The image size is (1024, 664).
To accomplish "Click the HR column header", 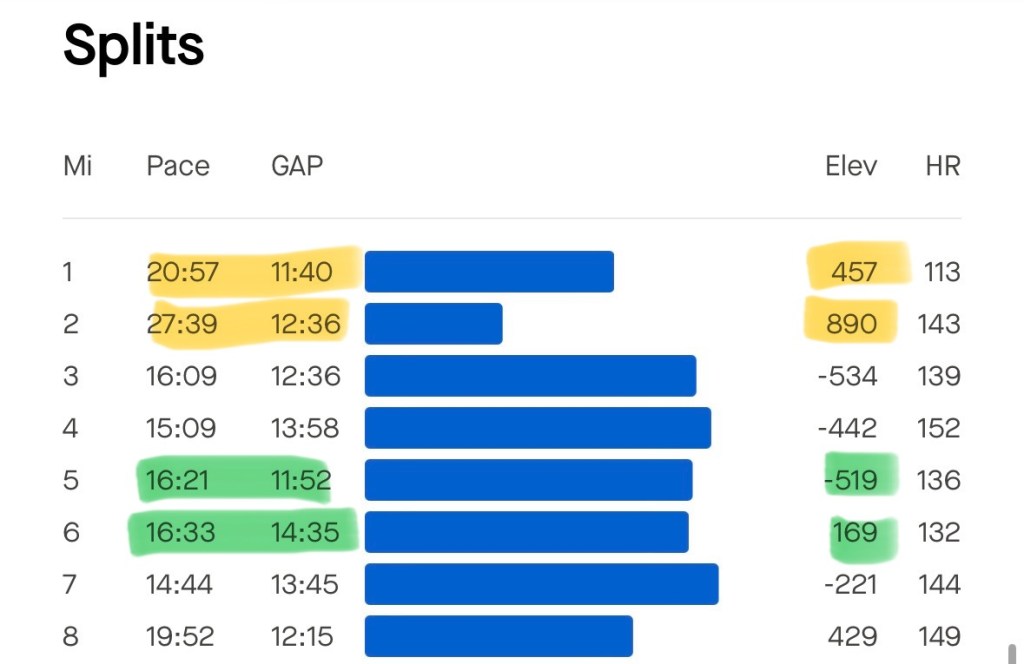I will 943,166.
